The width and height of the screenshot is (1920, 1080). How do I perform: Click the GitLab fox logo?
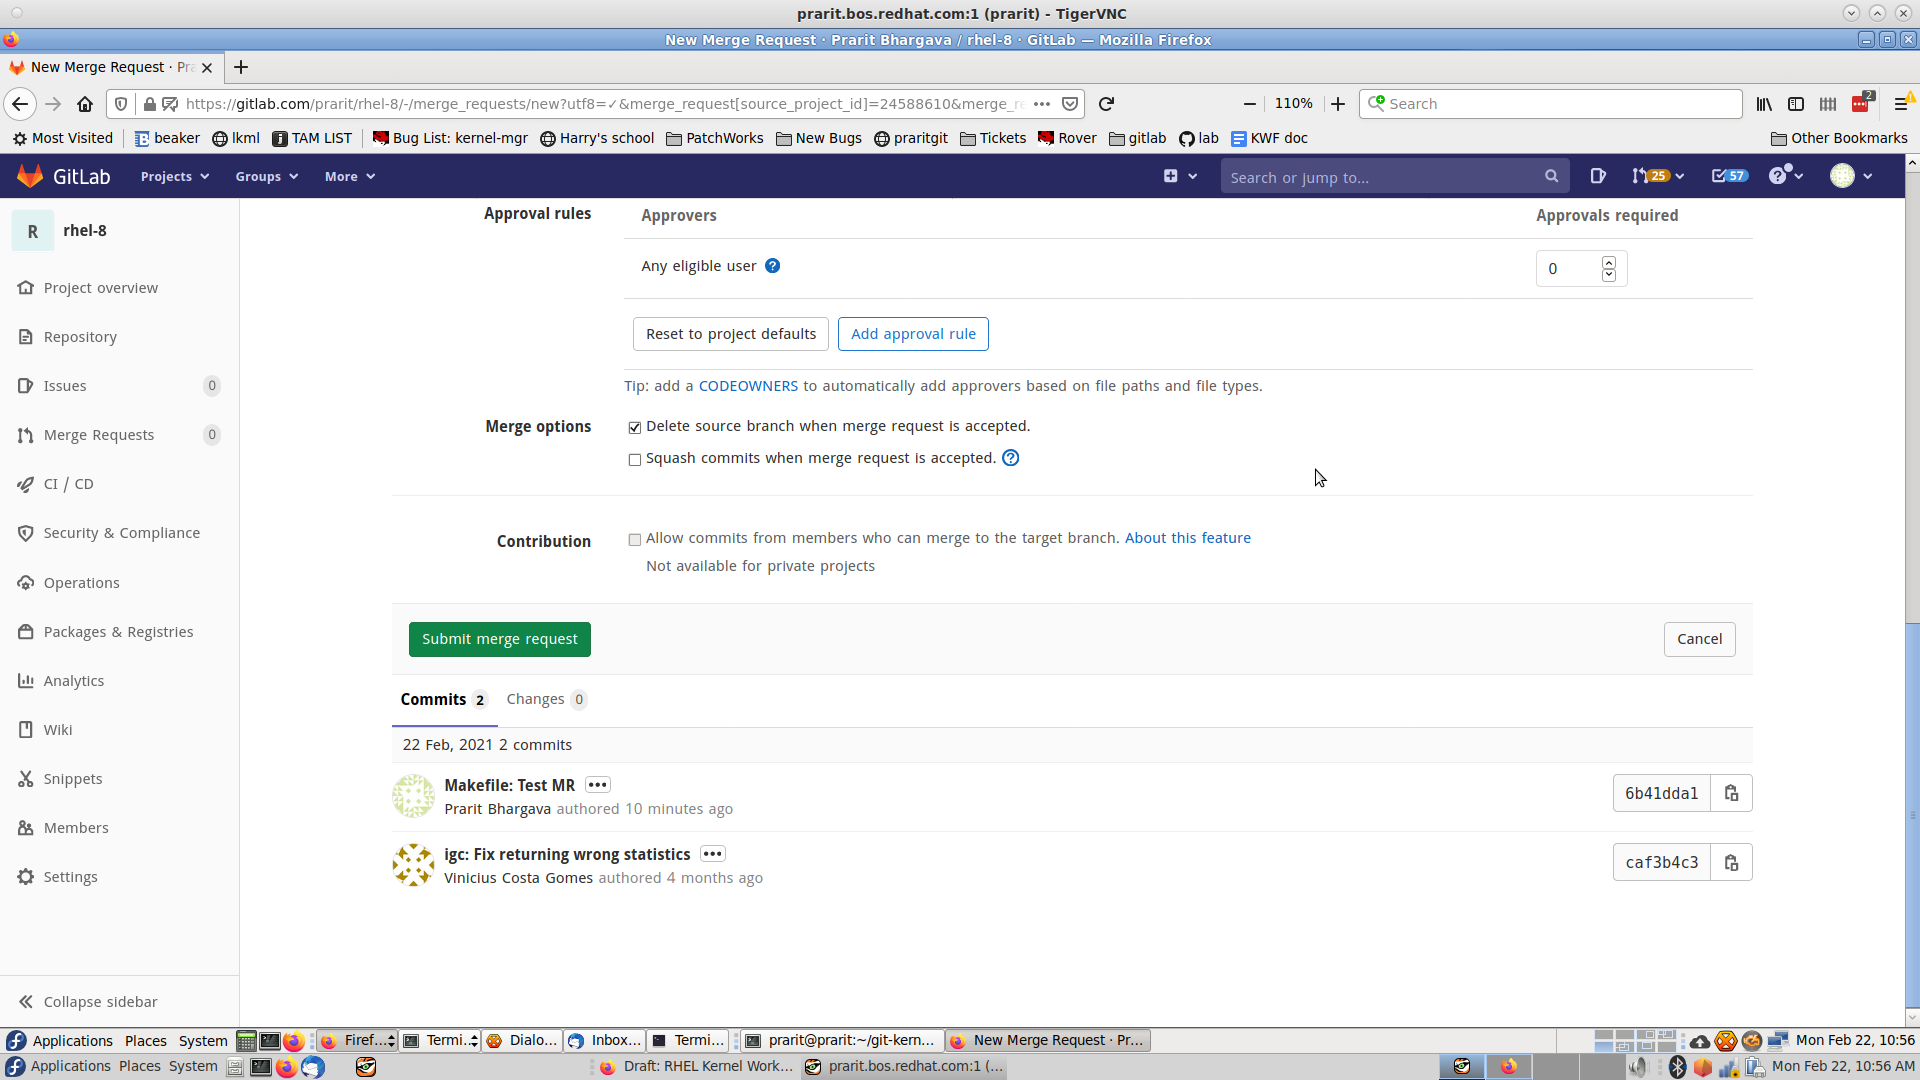30,176
